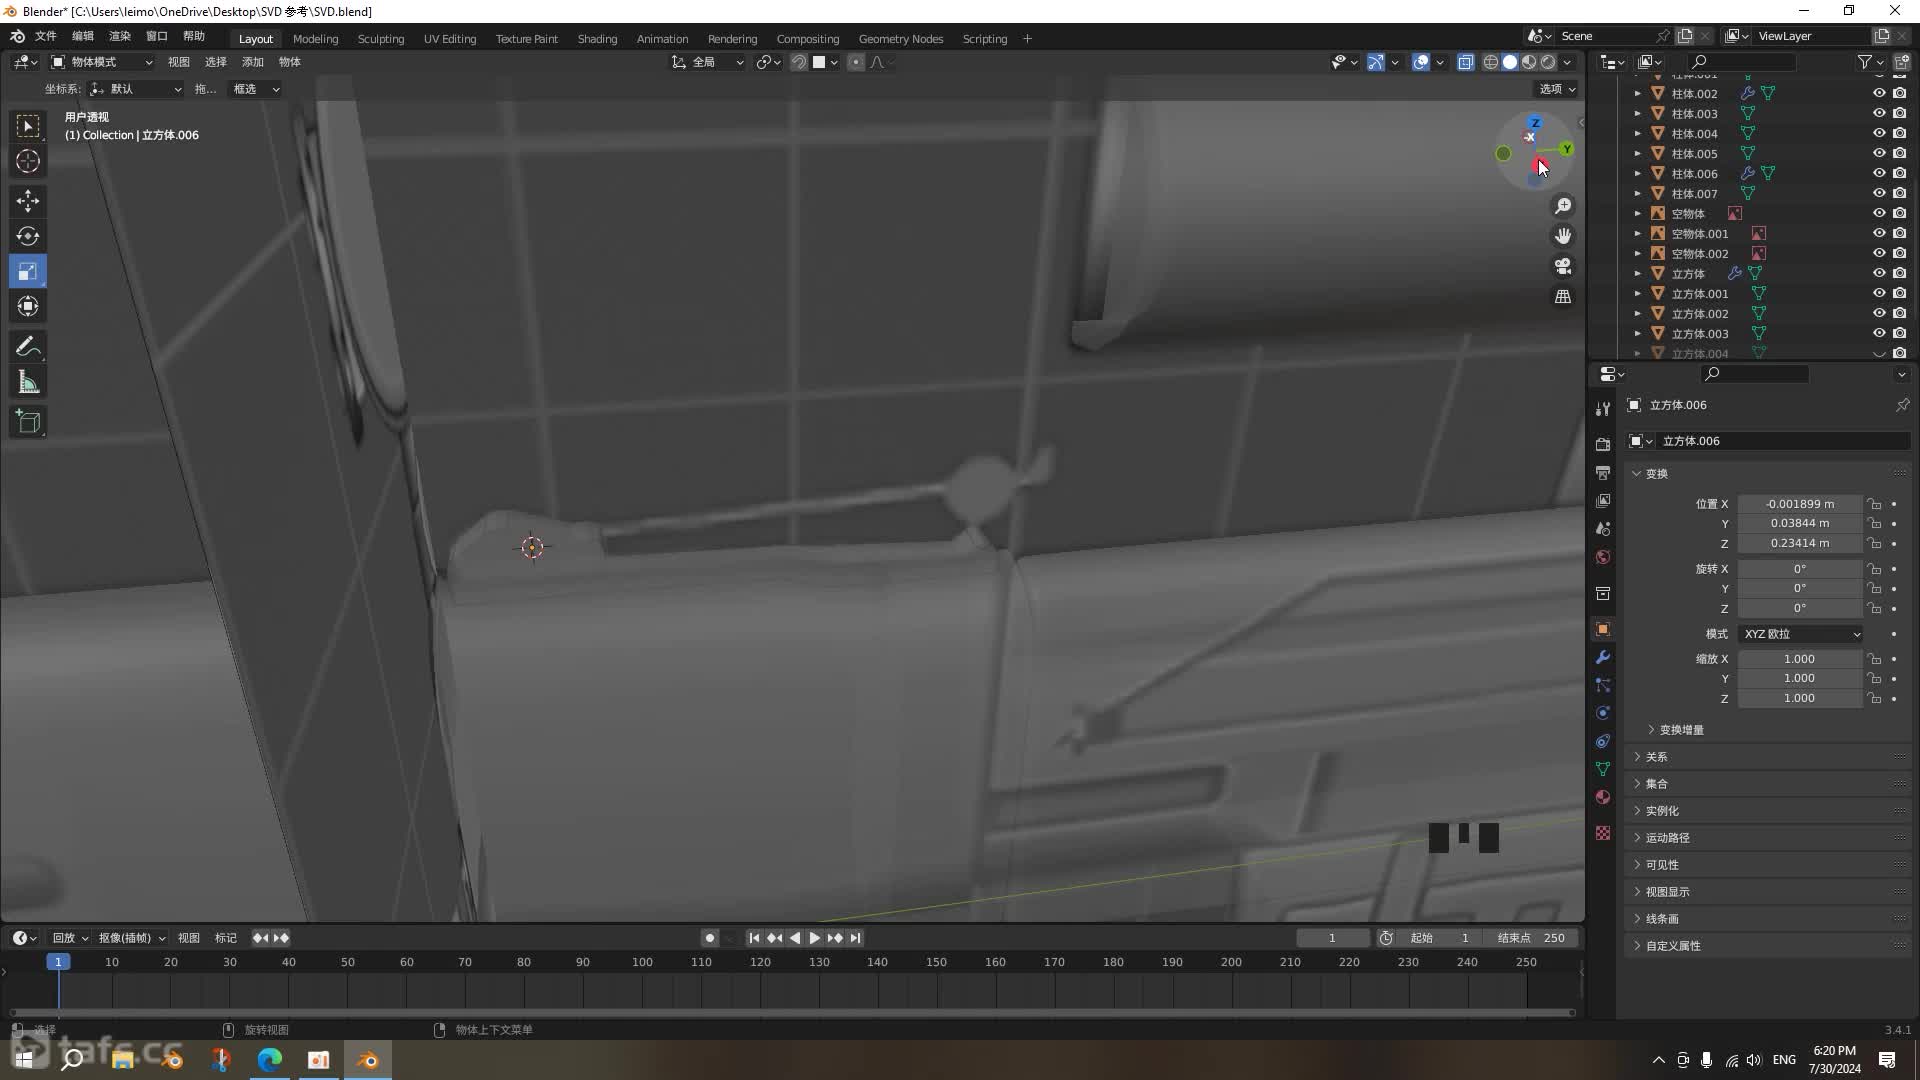Viewport: 1920px width, 1080px height.
Task: Select the Move tool
Action: [28, 201]
